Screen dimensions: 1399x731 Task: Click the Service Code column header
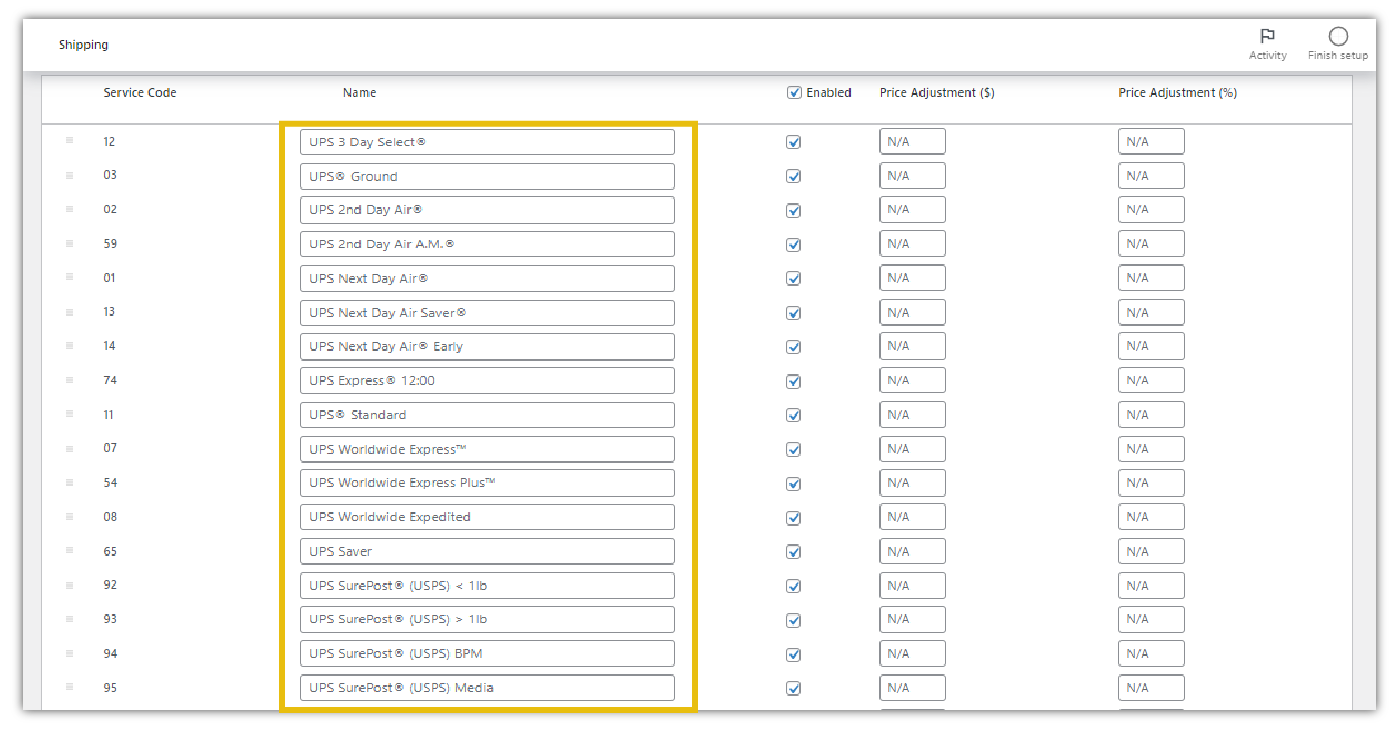(140, 93)
